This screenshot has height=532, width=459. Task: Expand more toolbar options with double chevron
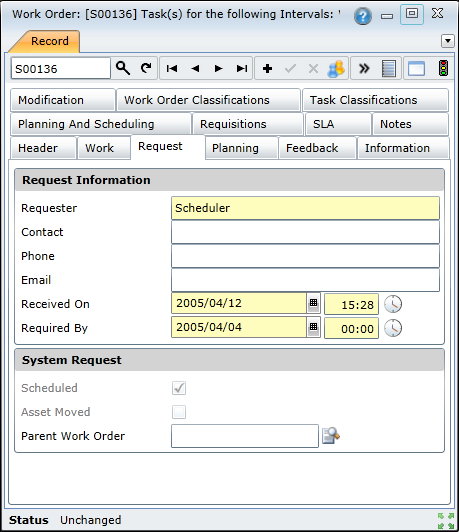point(364,69)
